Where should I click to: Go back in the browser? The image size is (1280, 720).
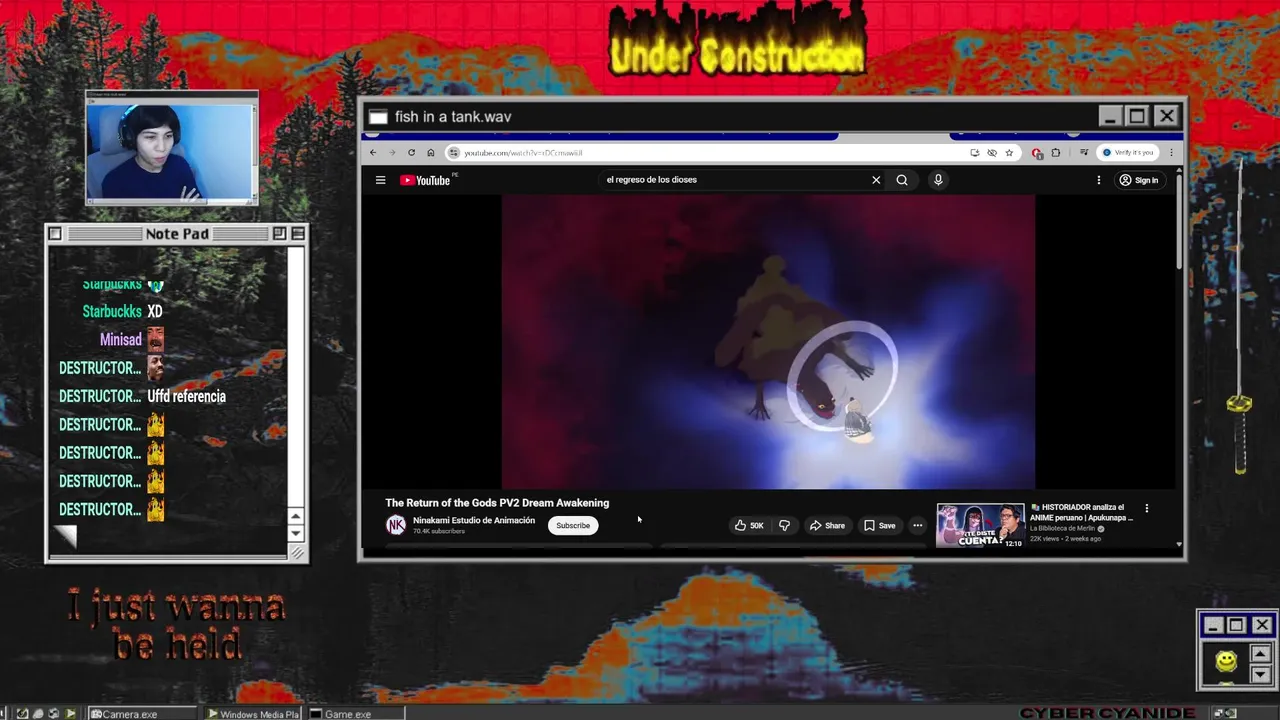pos(373,153)
